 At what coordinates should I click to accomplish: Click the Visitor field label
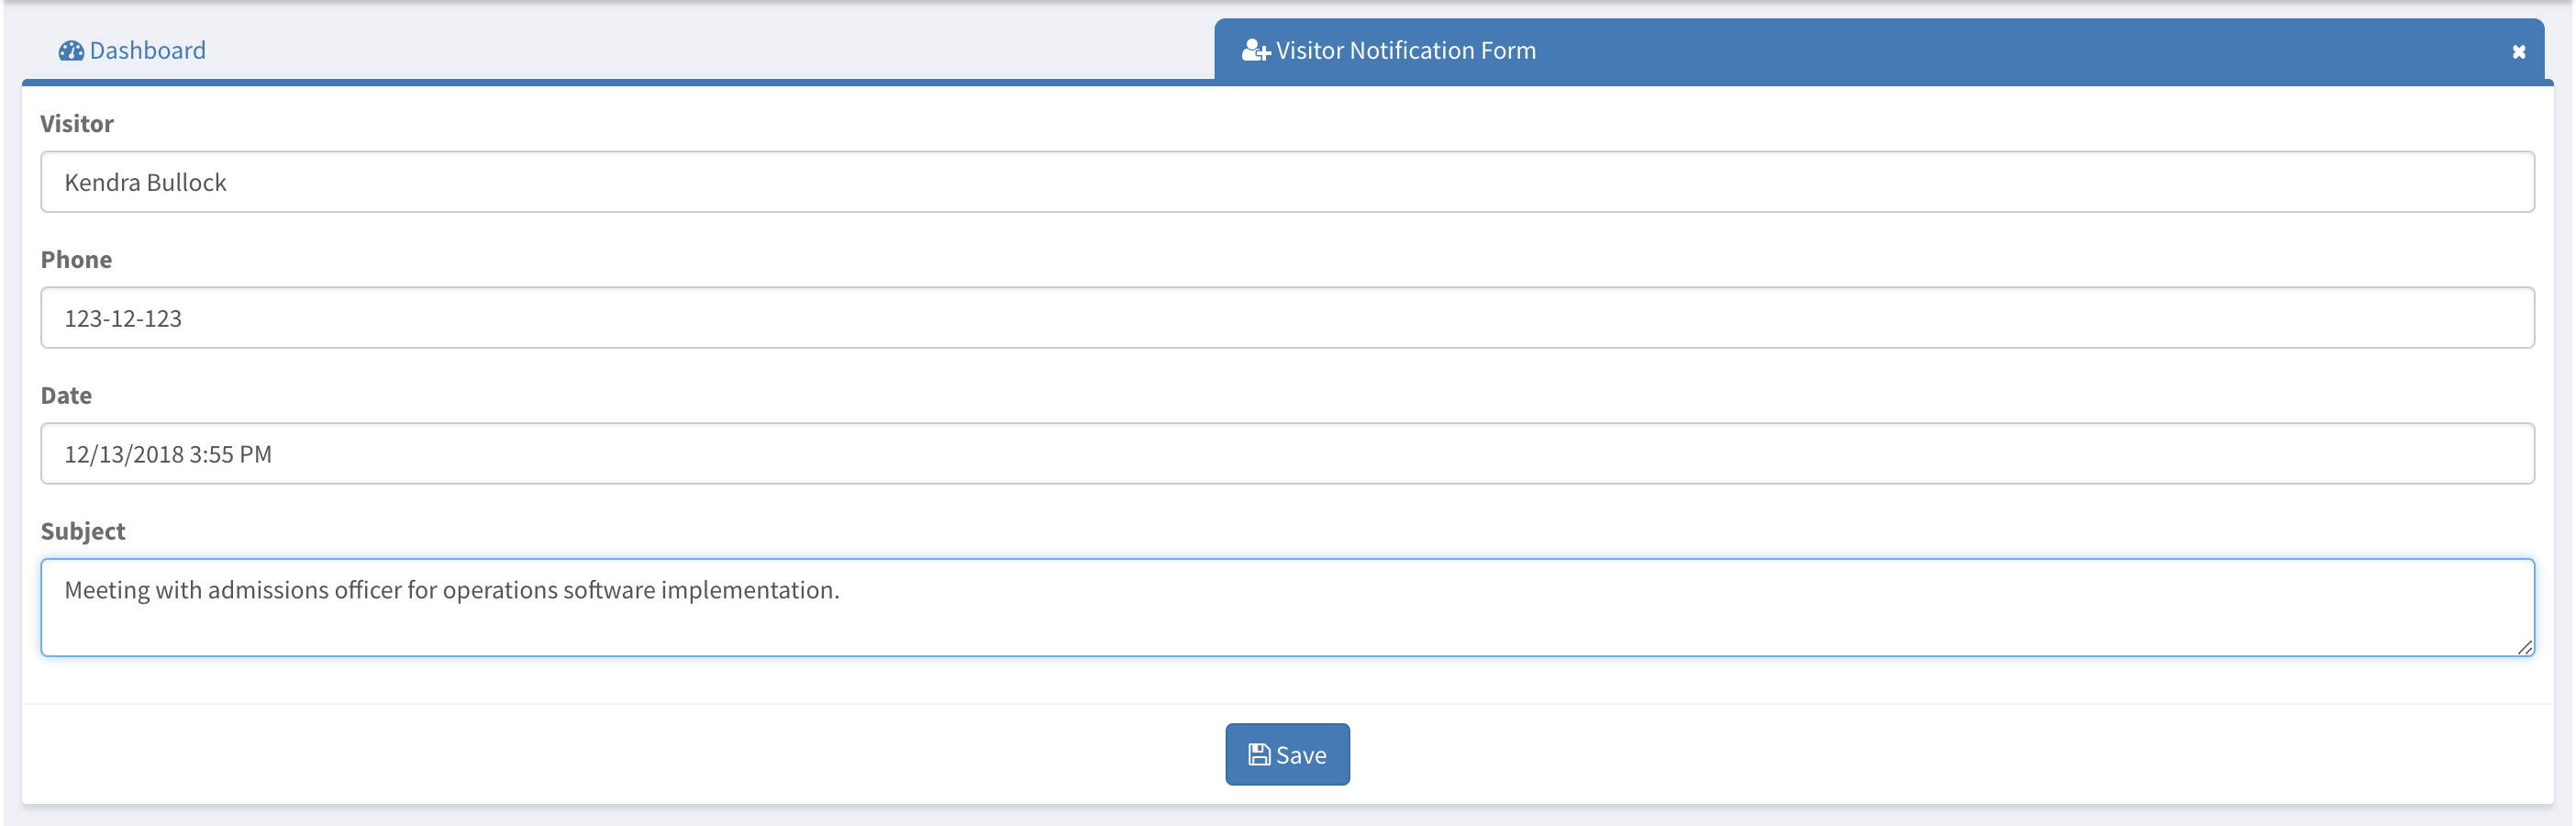click(77, 124)
